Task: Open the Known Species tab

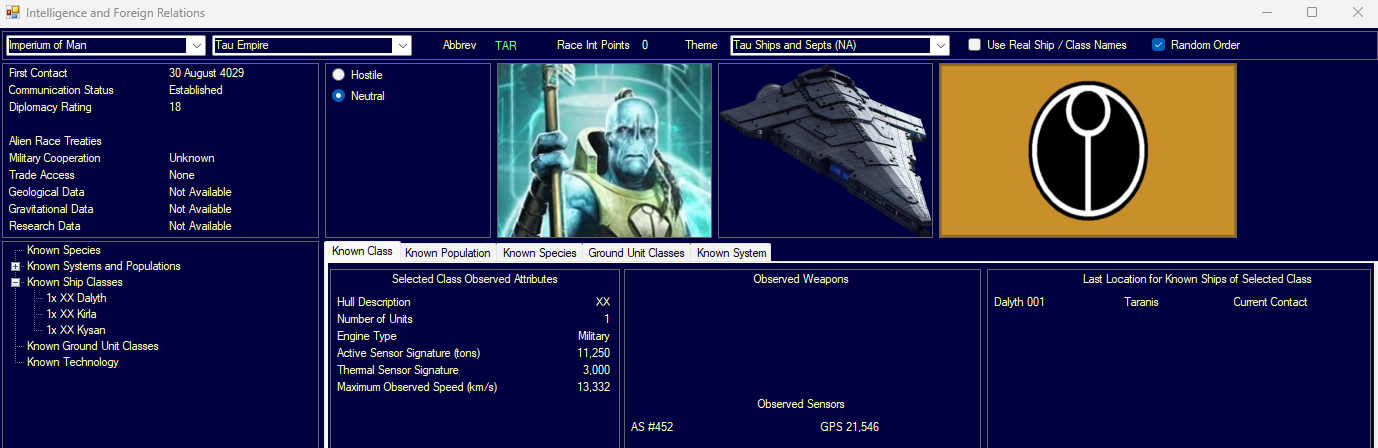Action: [540, 253]
